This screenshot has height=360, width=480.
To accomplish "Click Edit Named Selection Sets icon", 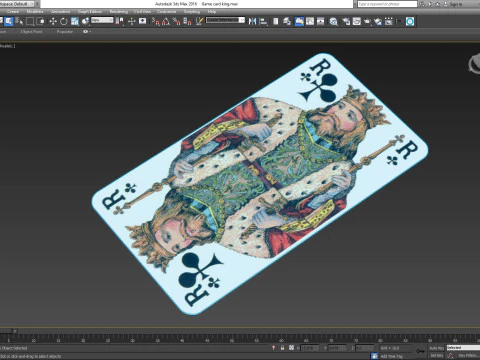I will point(199,21).
